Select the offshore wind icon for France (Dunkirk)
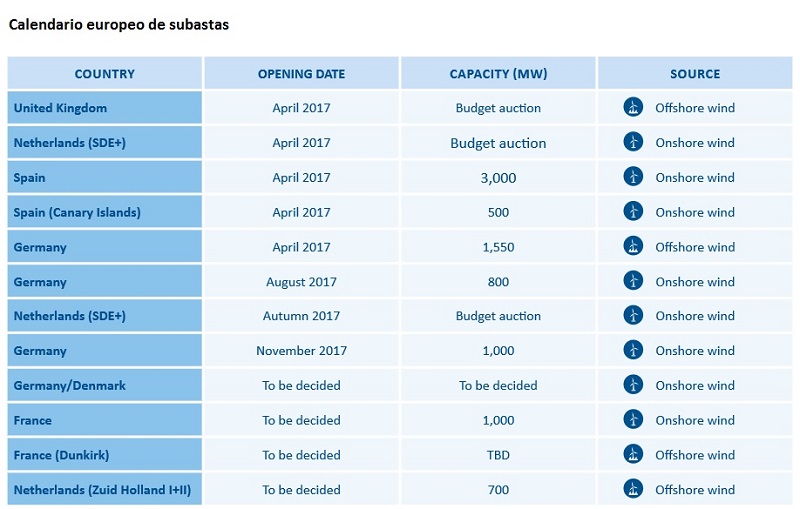Image resolution: width=800 pixels, height=509 pixels. pyautogui.click(x=632, y=455)
